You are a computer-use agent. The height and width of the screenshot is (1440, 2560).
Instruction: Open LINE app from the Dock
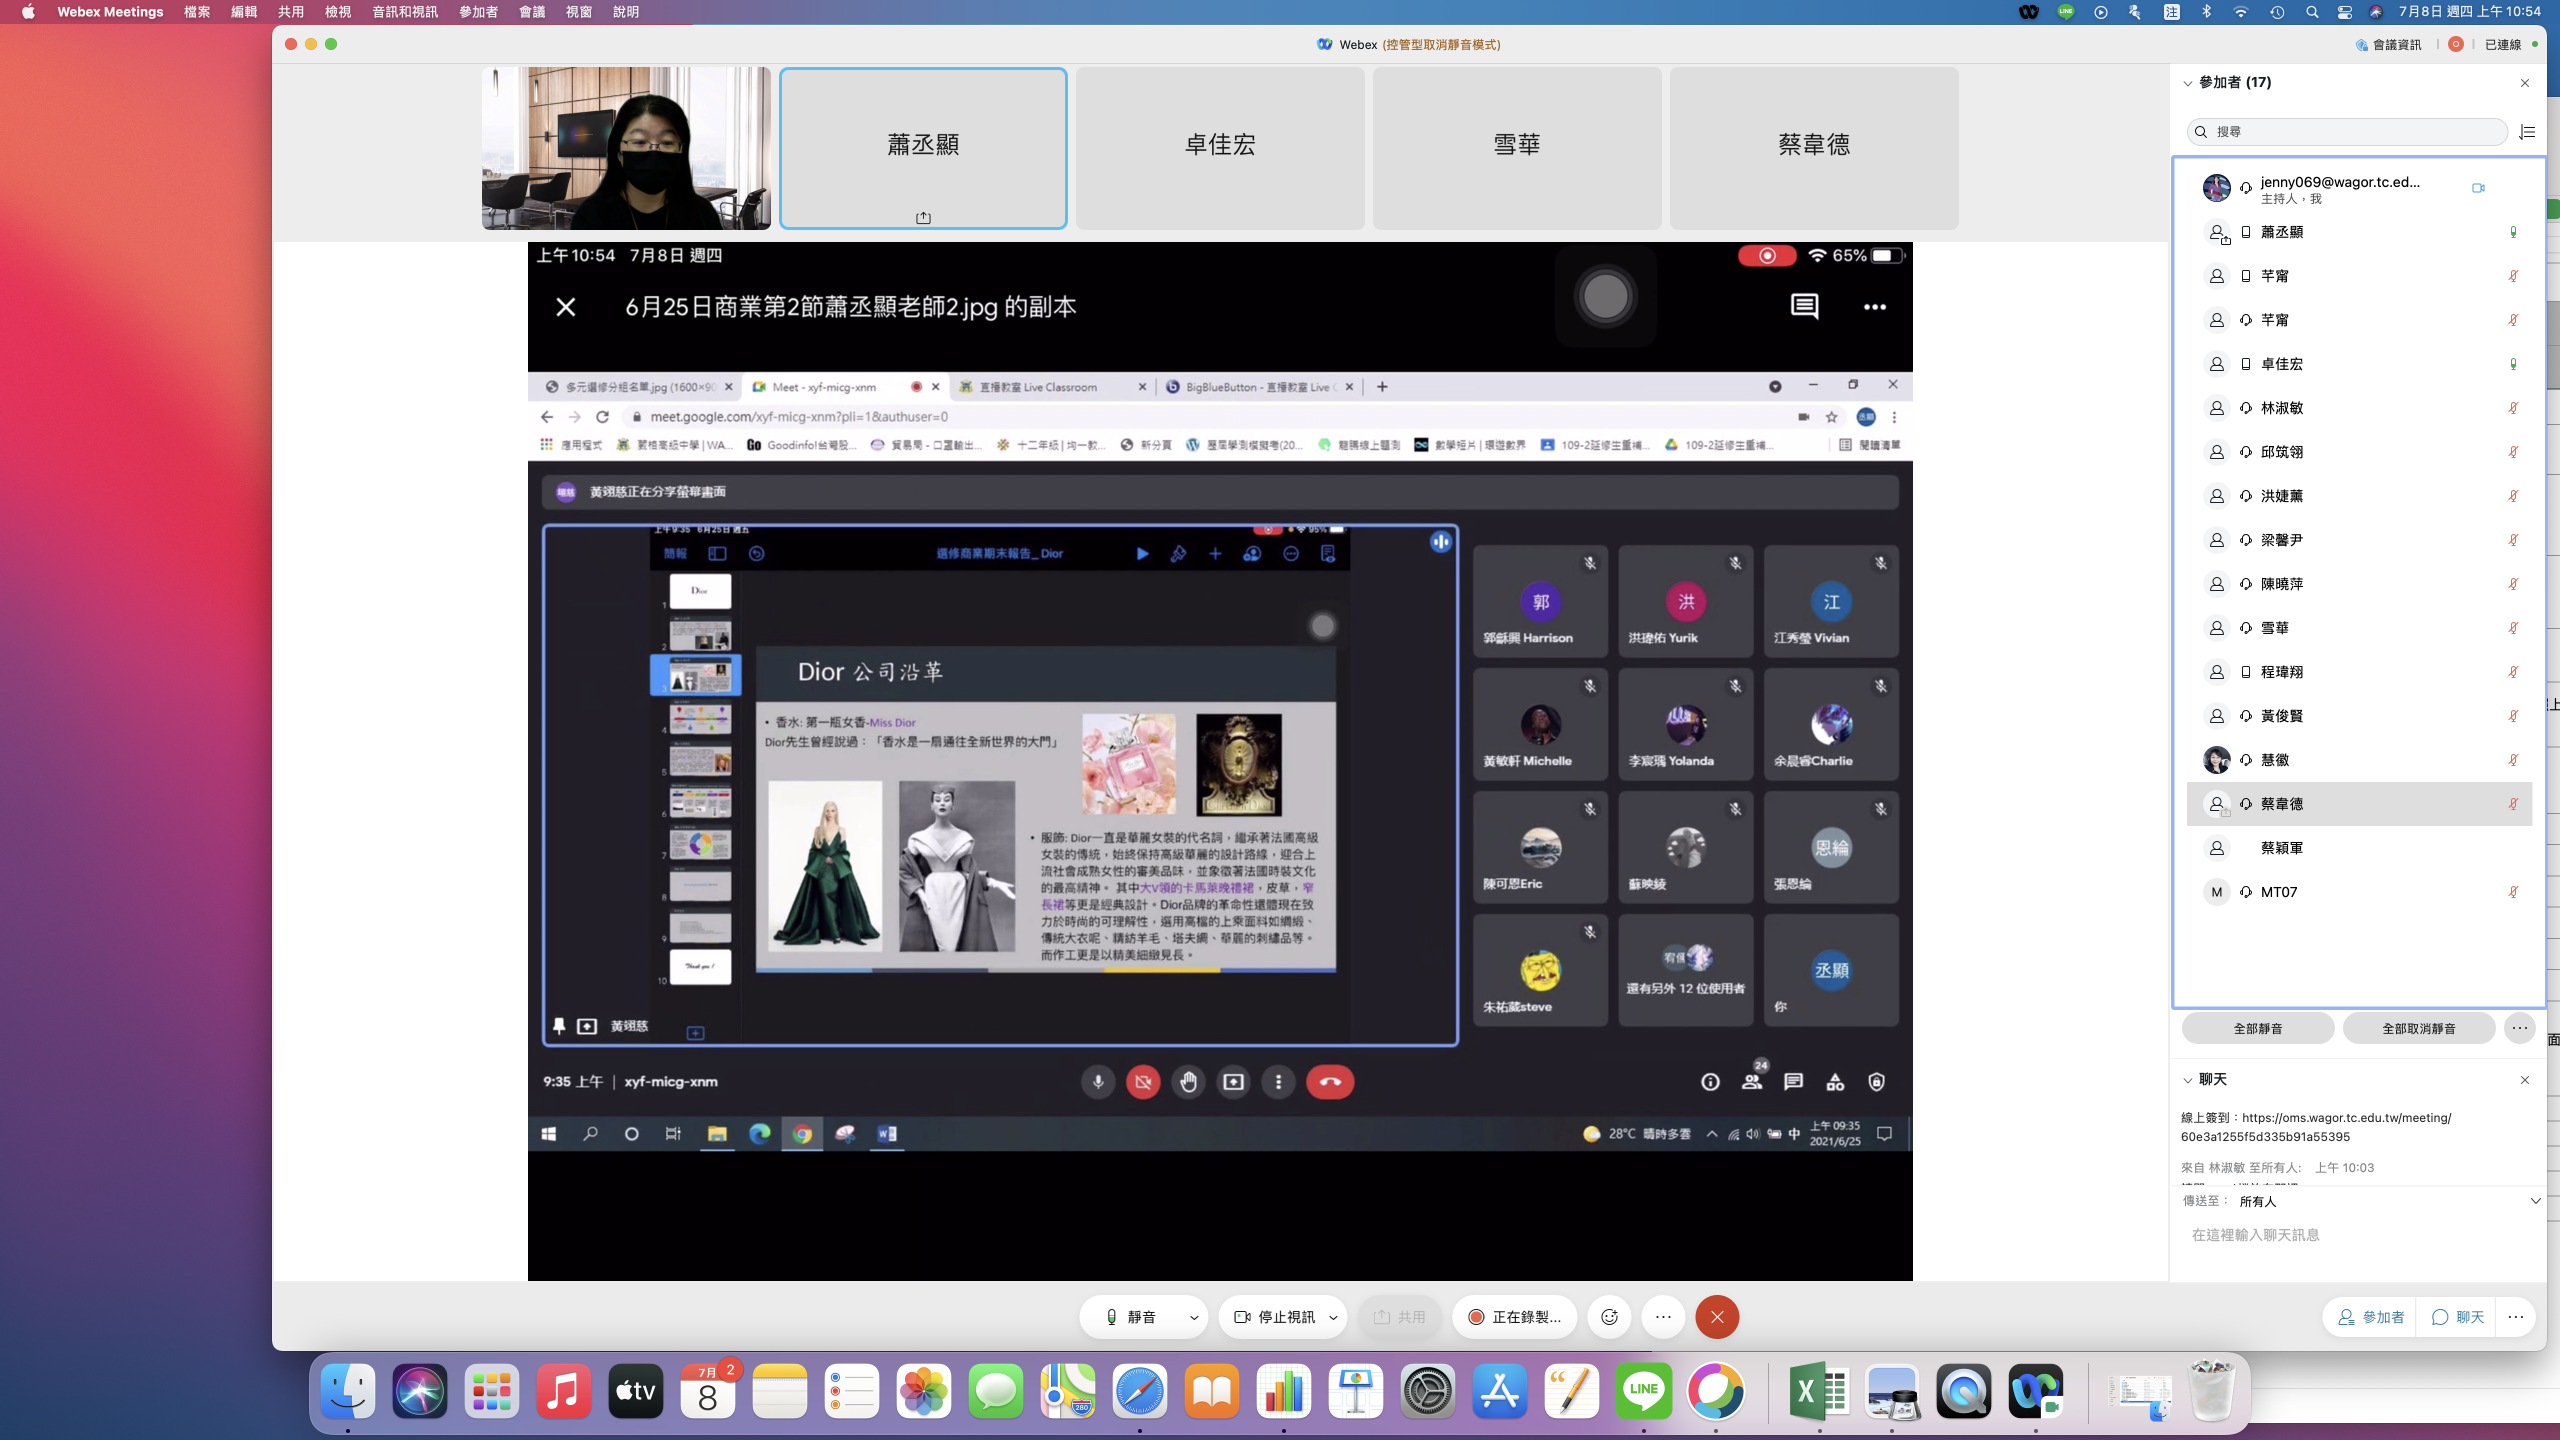1643,1391
